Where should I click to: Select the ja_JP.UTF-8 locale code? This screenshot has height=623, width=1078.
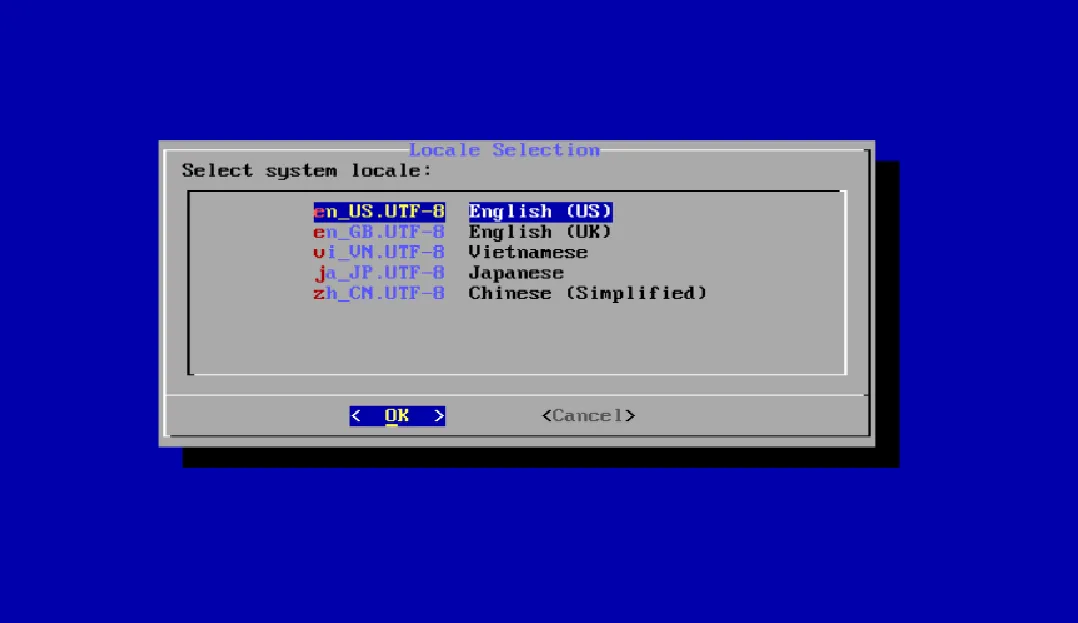click(x=379, y=273)
